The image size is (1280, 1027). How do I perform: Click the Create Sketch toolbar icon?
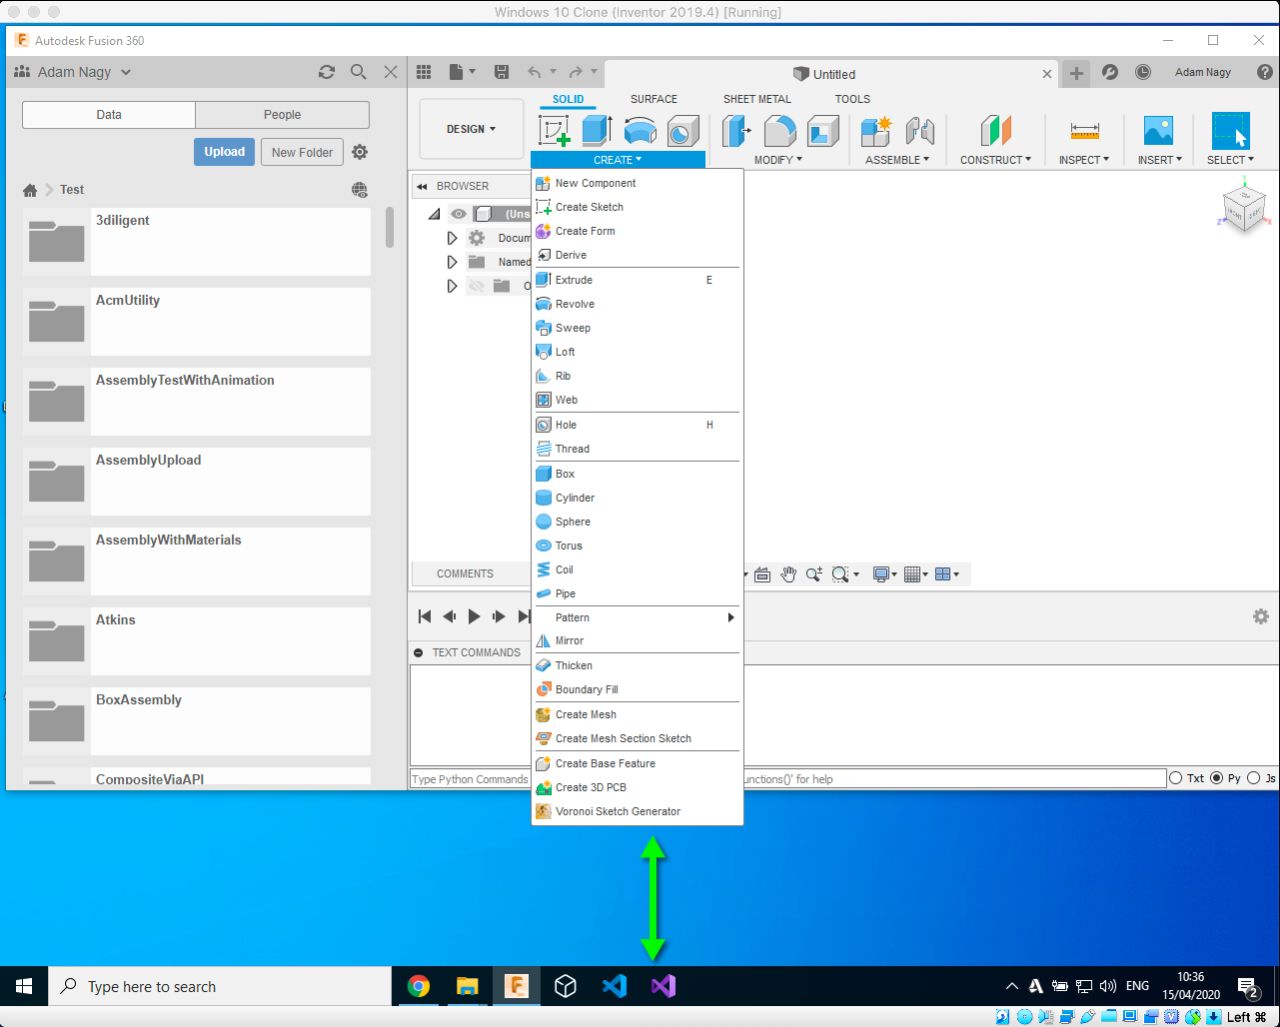(554, 131)
